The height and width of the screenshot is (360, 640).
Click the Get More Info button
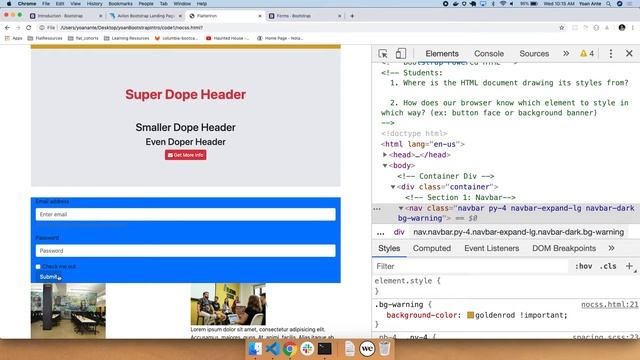coord(185,155)
